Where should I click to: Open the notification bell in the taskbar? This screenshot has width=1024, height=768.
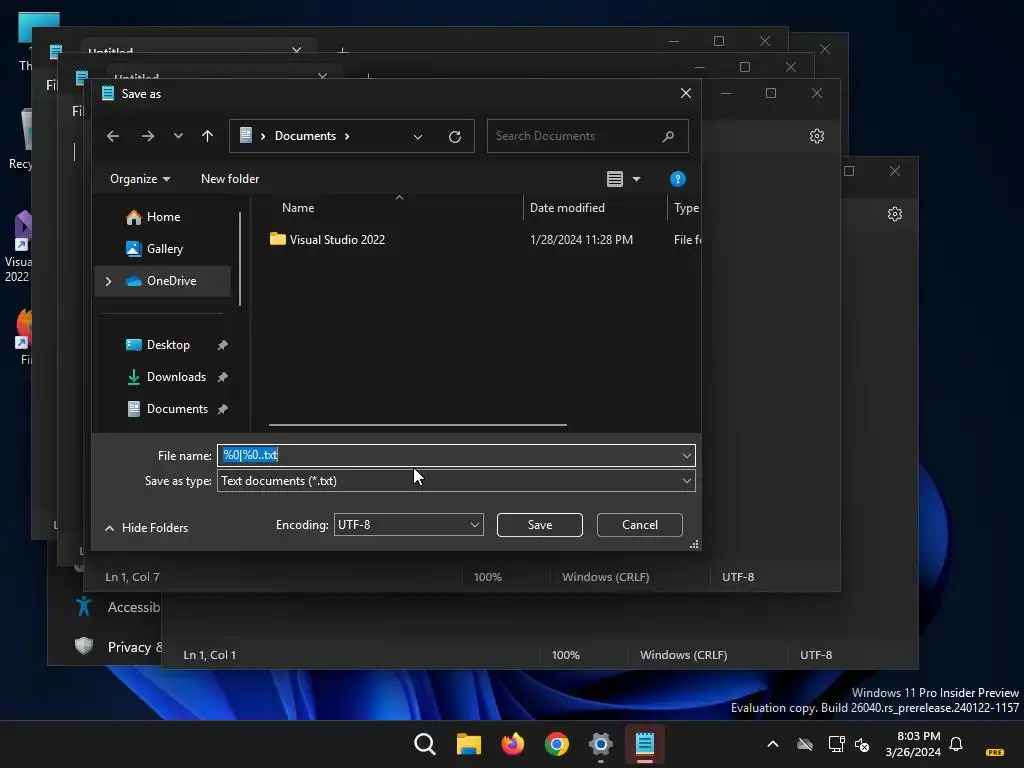pyautogui.click(x=956, y=744)
